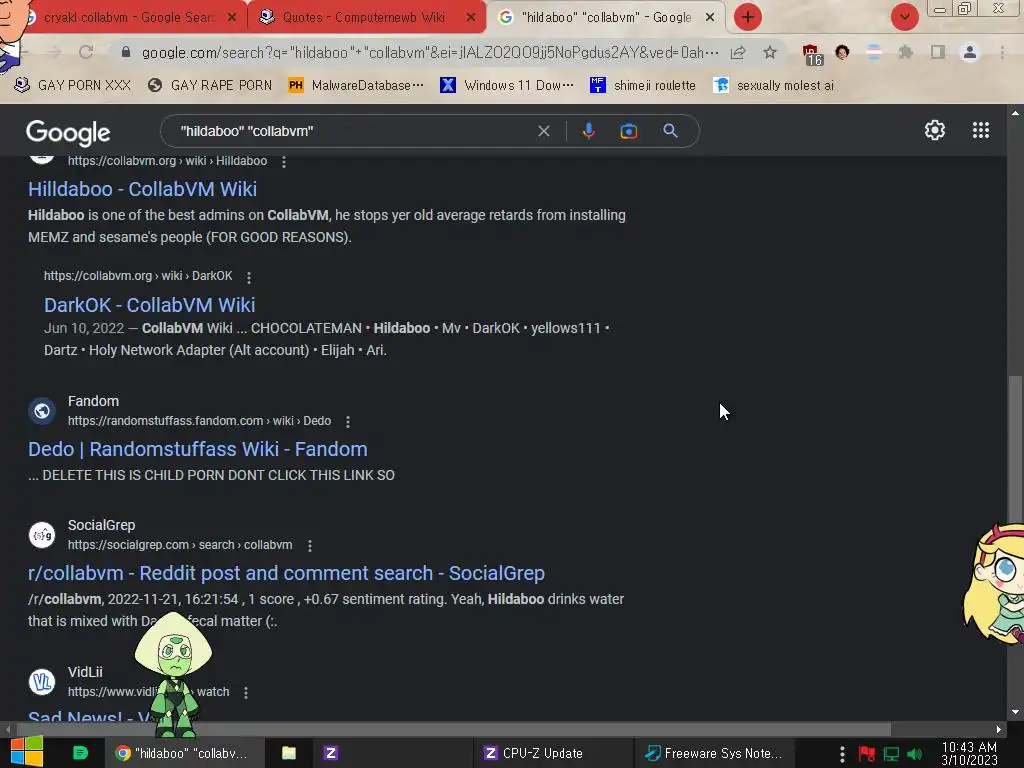
Task: Click the volume icon in system tray
Action: point(915,754)
